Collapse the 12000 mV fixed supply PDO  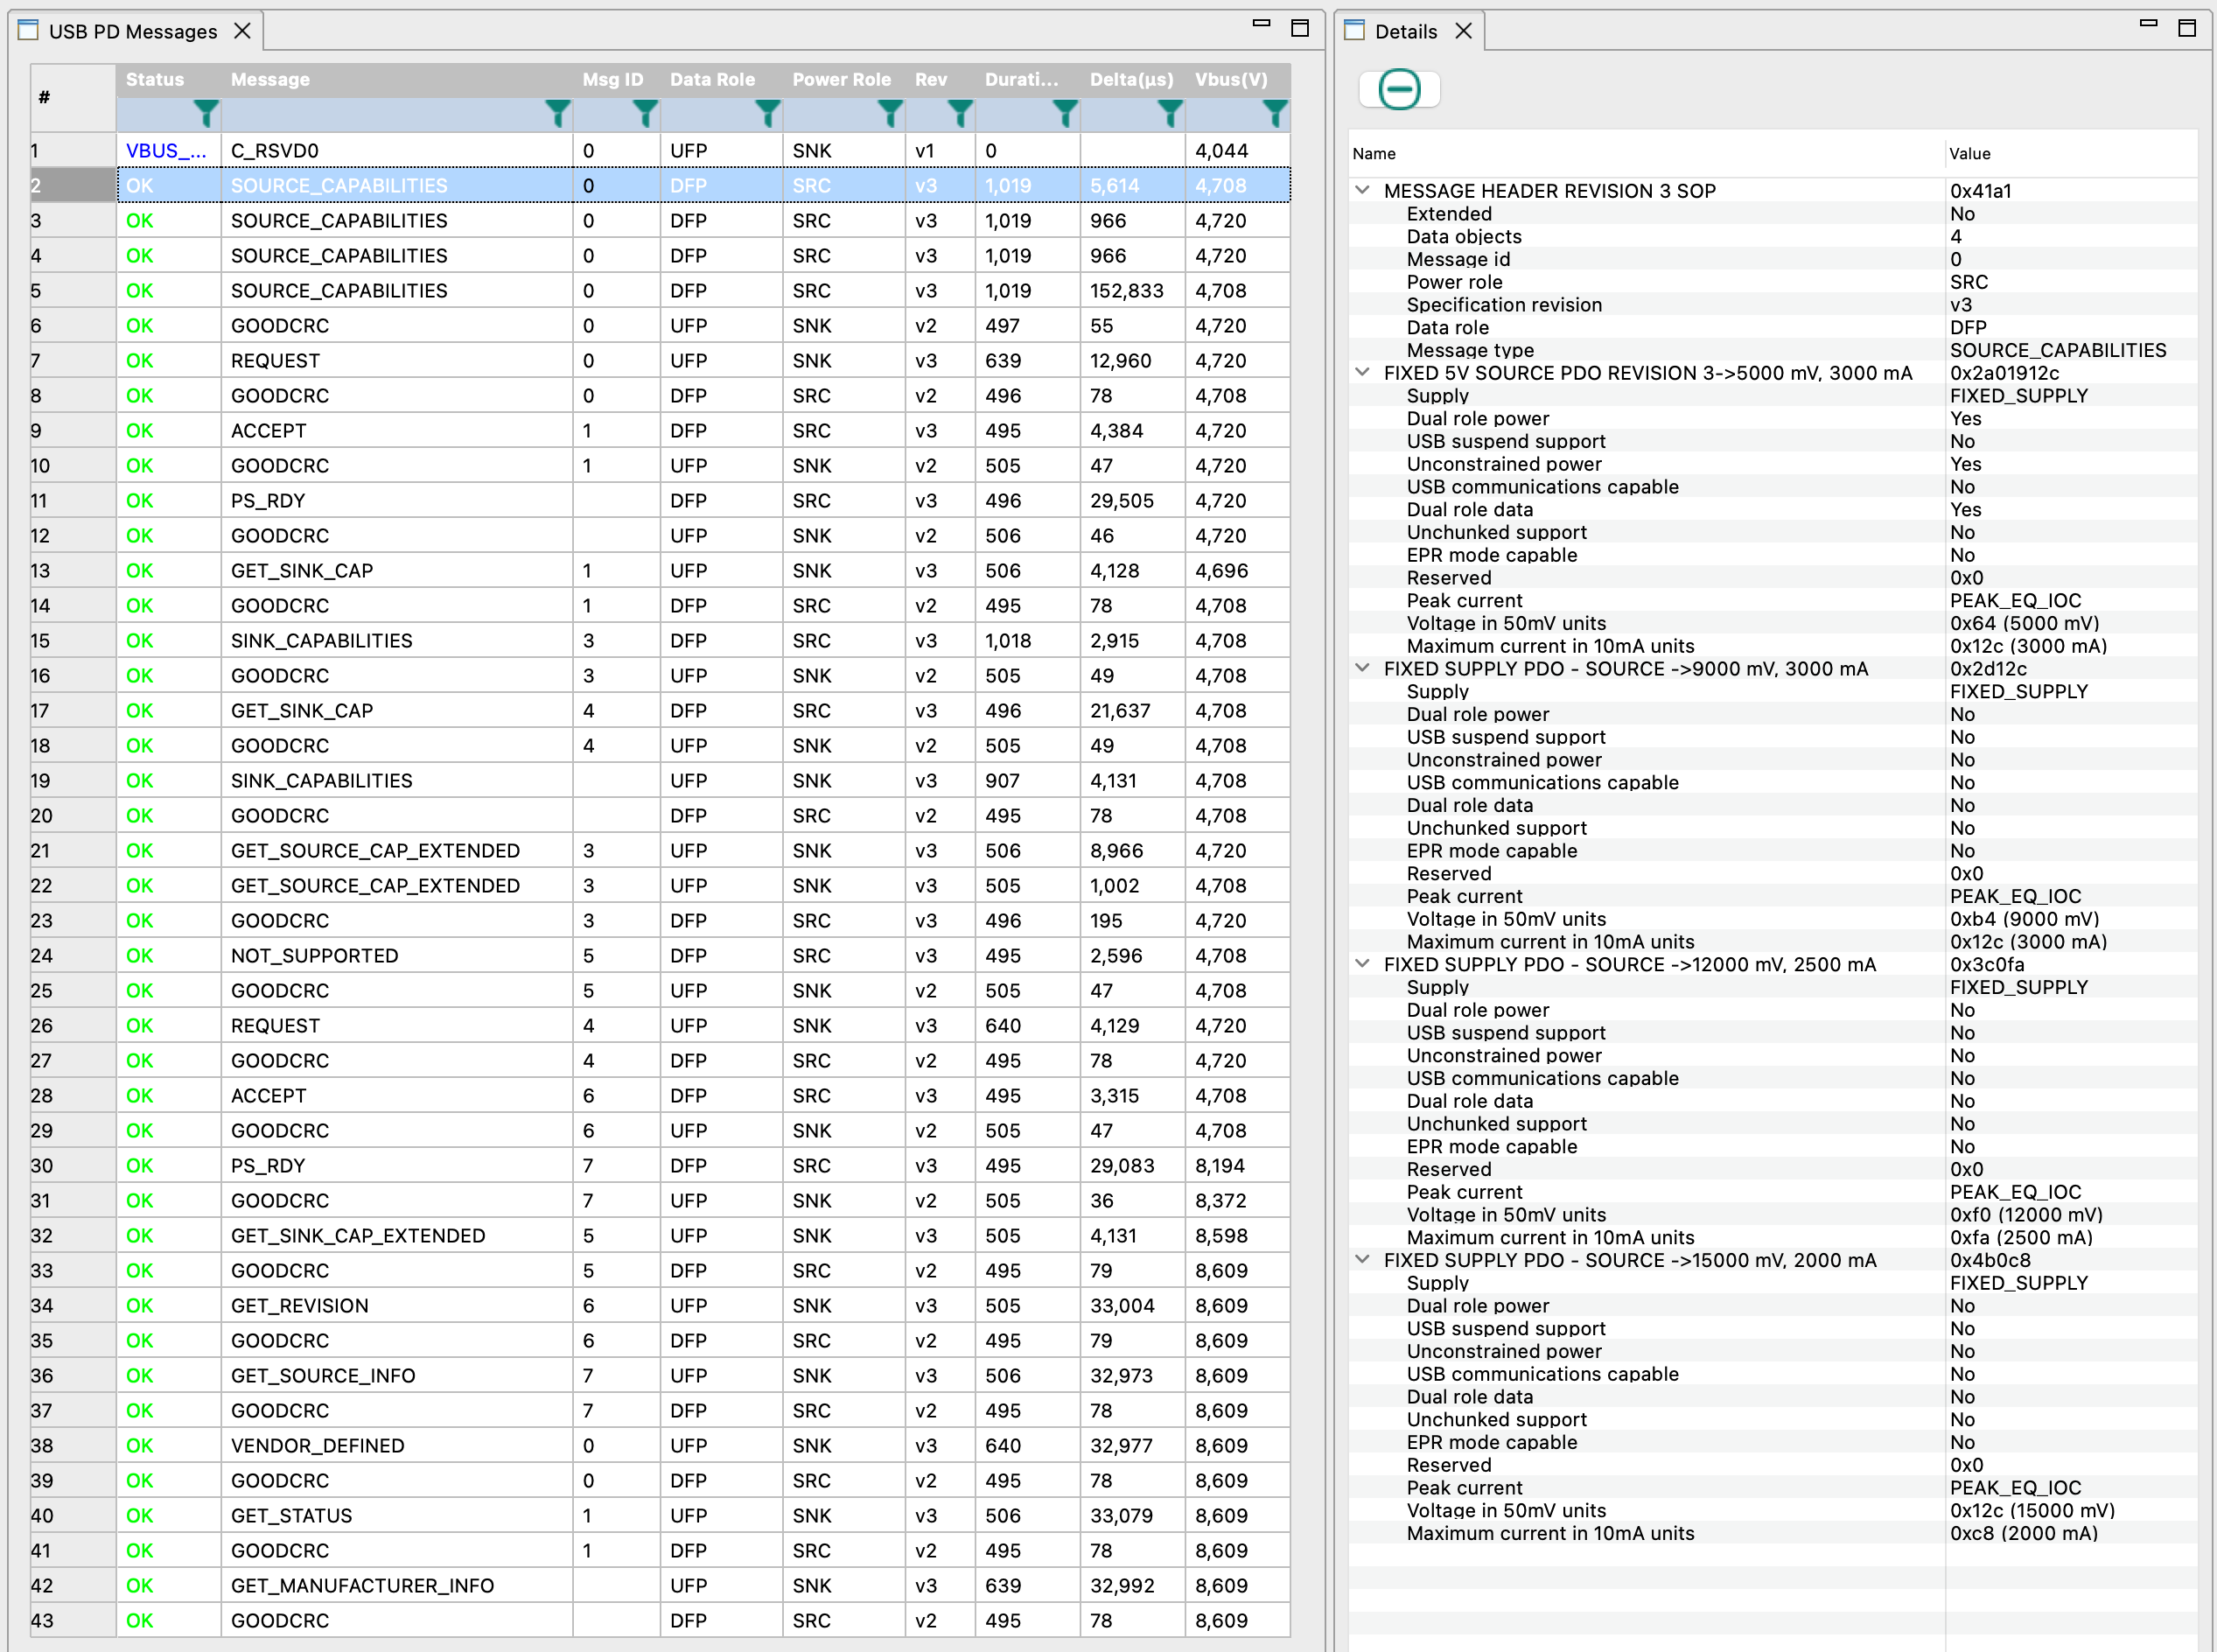pyautogui.click(x=1362, y=964)
